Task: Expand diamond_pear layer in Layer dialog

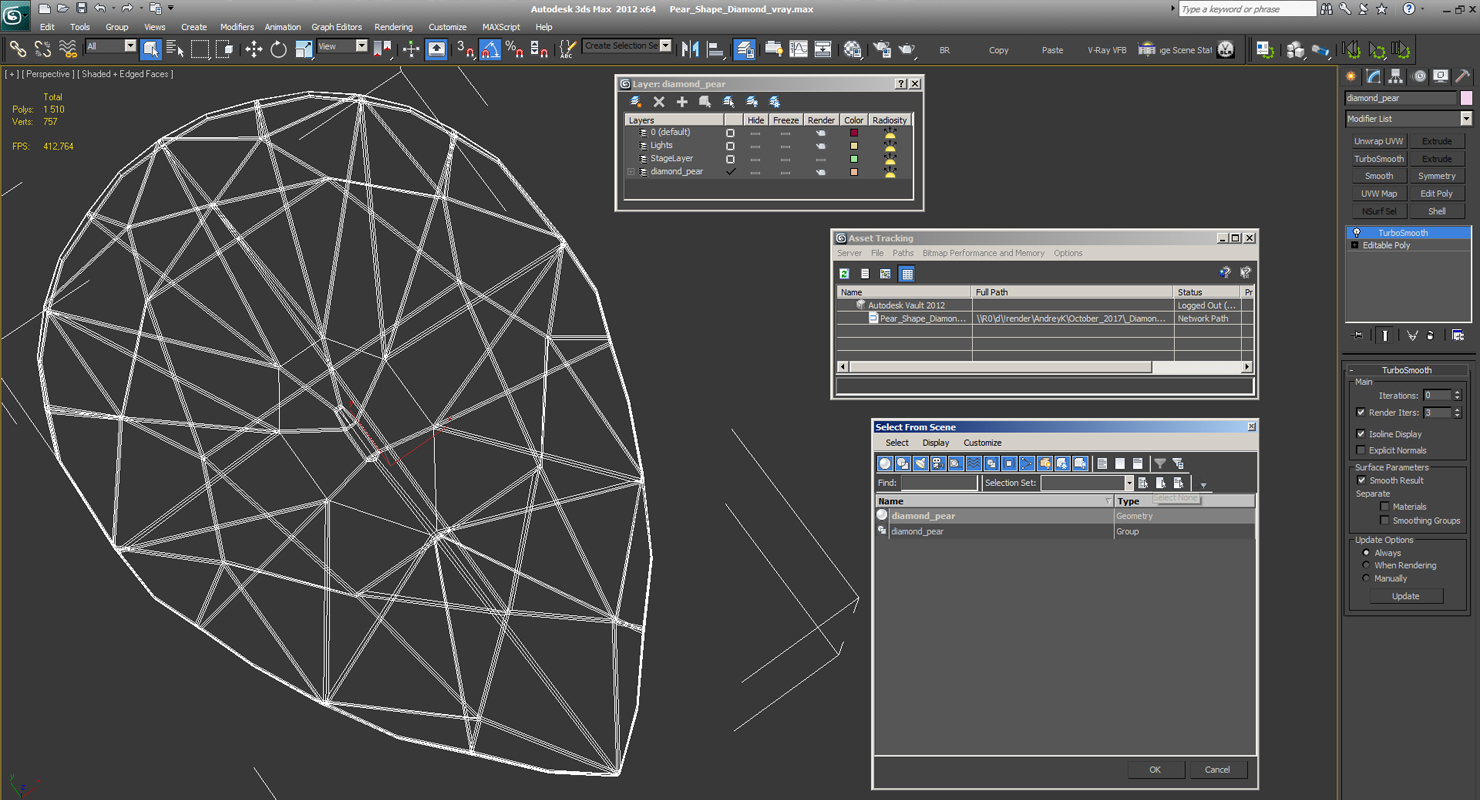Action: click(x=631, y=172)
